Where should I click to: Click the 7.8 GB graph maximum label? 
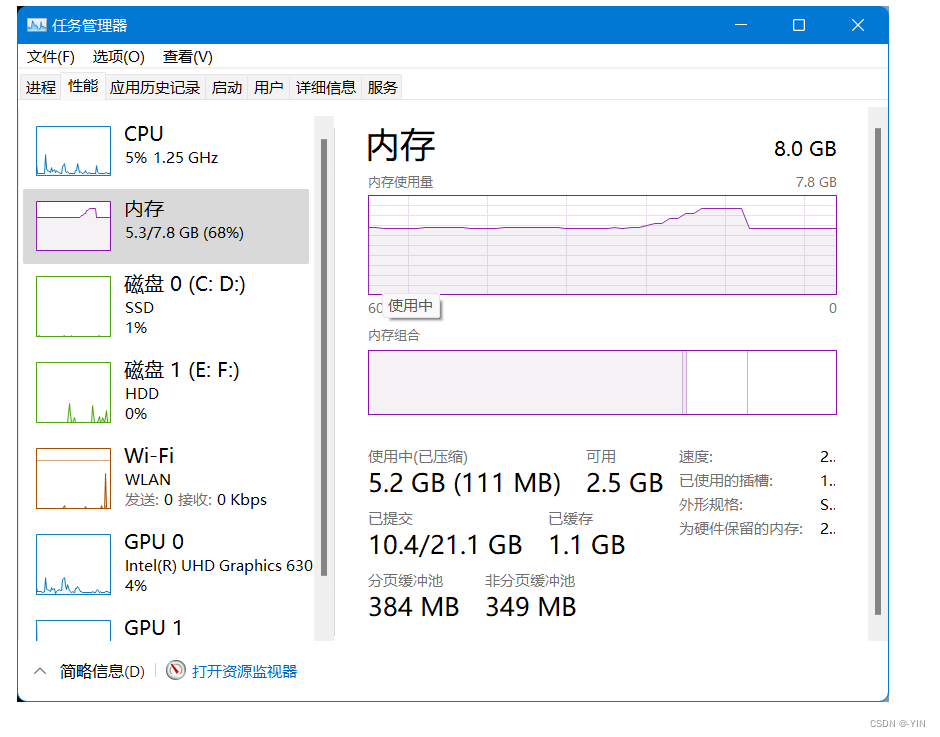pyautogui.click(x=816, y=182)
